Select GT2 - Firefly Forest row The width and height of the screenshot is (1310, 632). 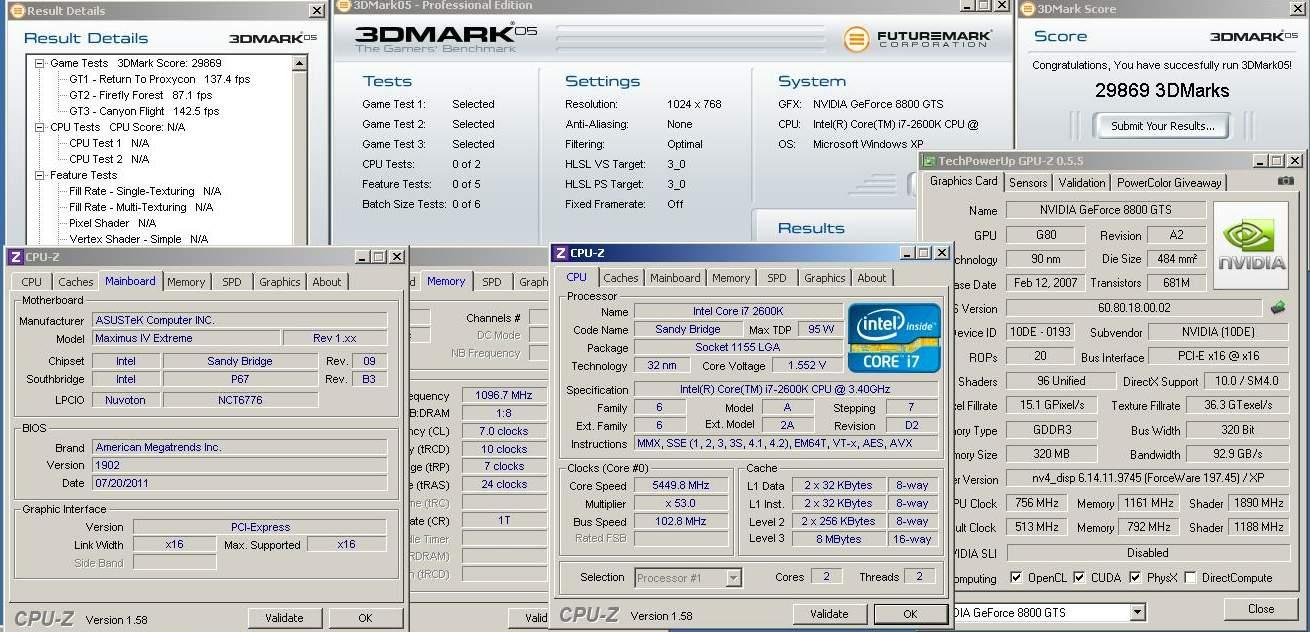pos(140,95)
